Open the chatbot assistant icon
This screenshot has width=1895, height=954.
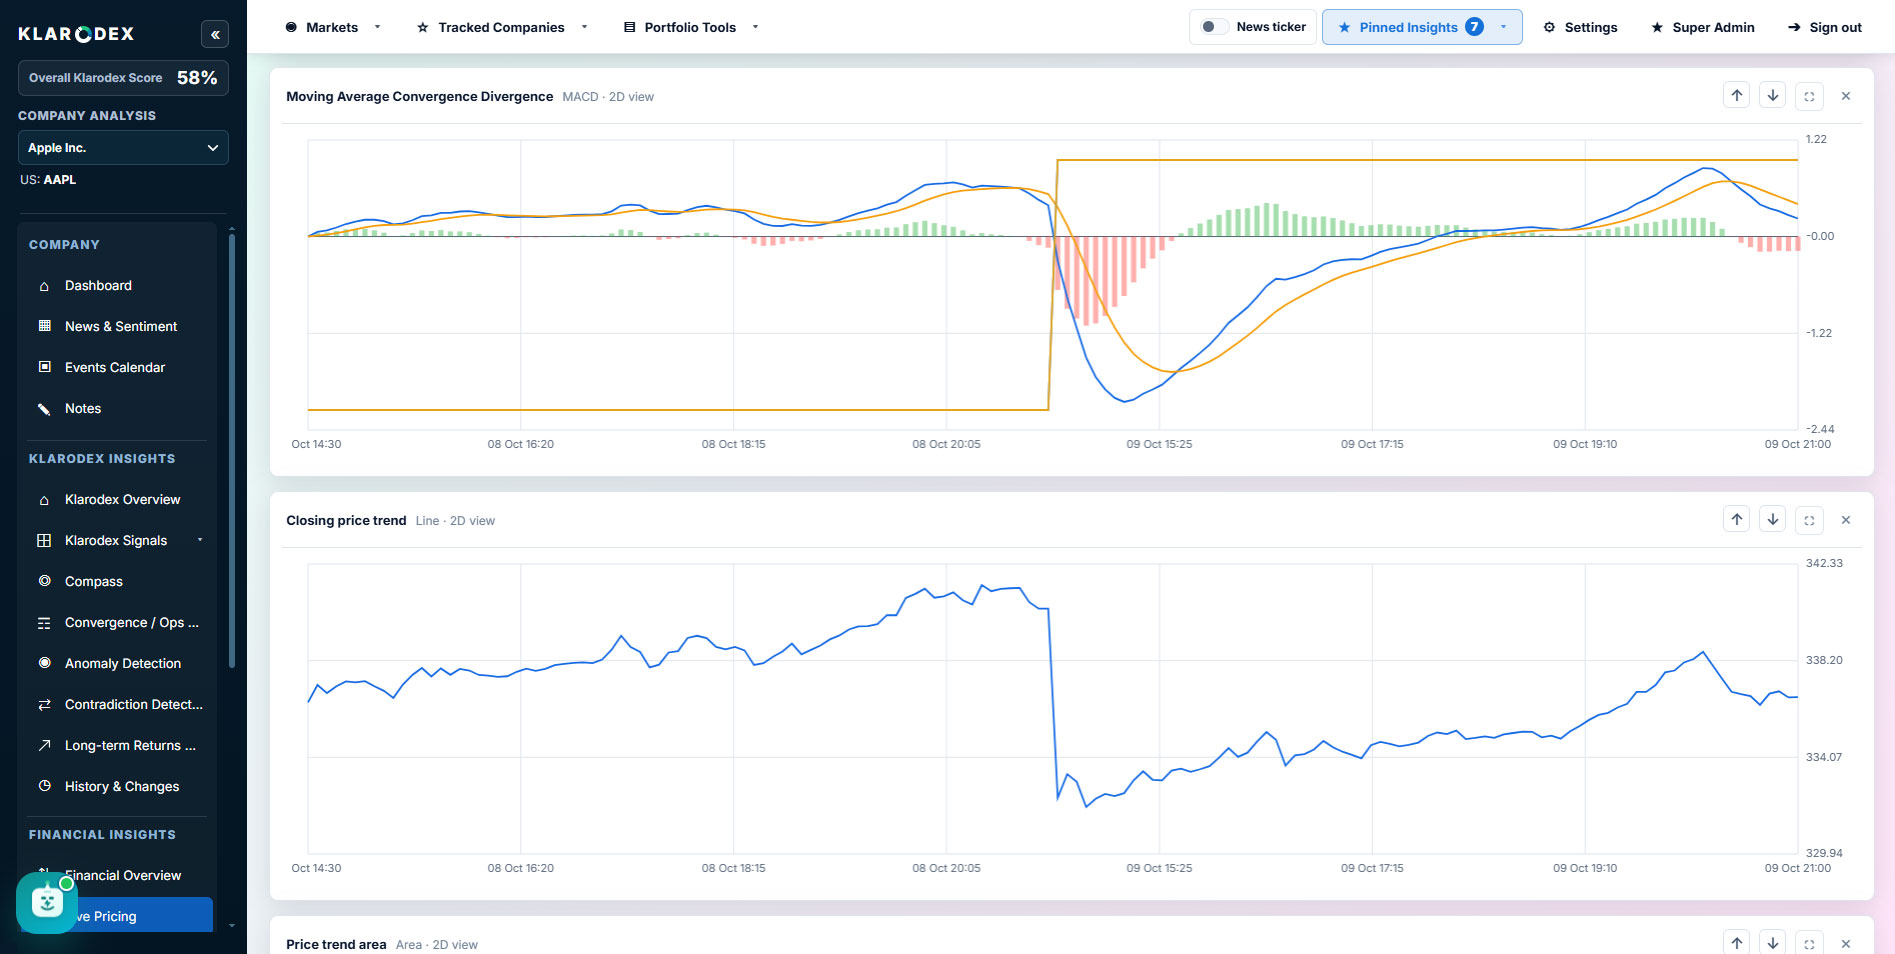click(47, 903)
